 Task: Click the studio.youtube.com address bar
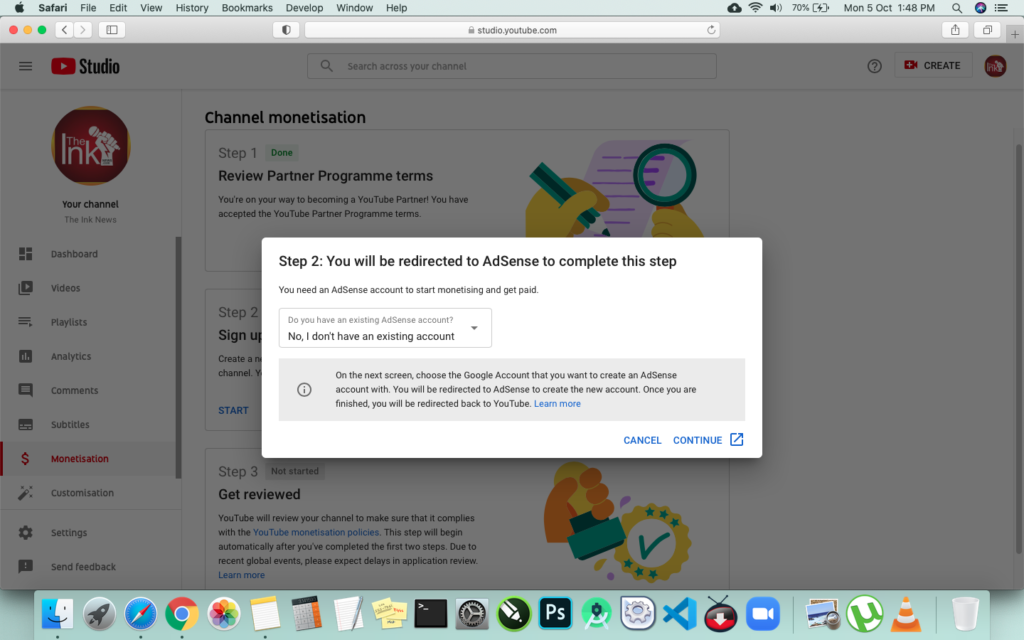pos(512,30)
